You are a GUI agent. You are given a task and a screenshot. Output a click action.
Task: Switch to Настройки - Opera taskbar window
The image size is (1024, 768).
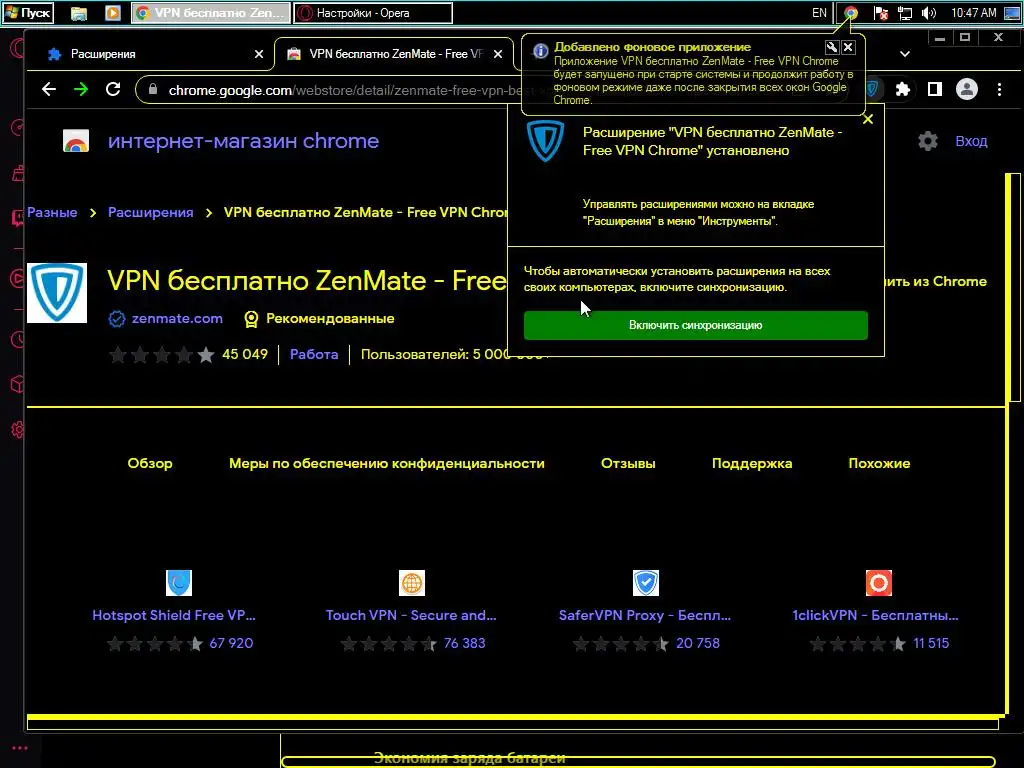(373, 13)
